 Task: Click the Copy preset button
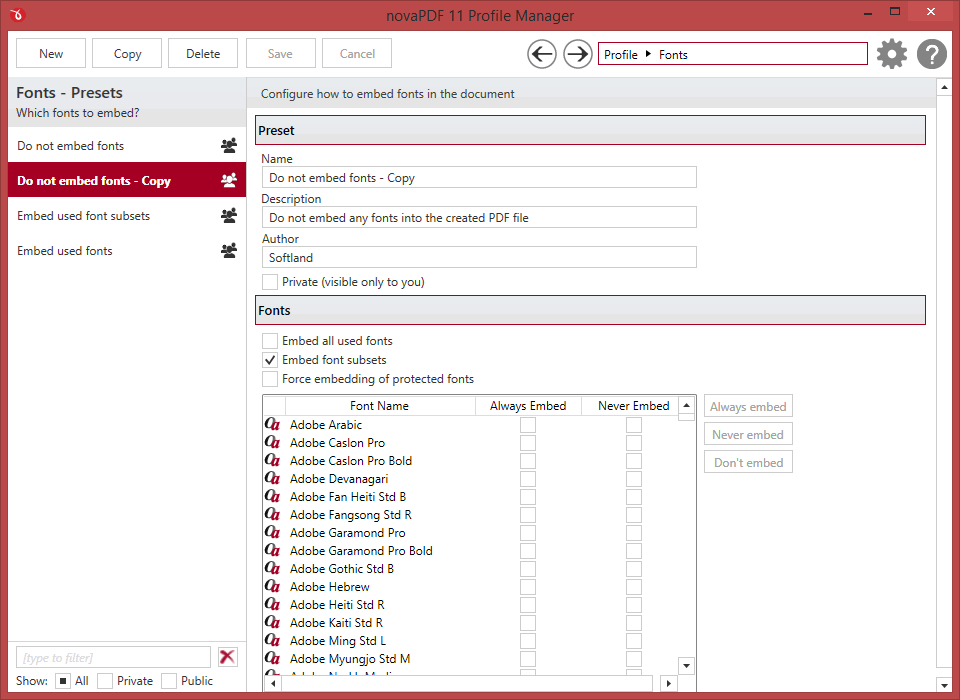pyautogui.click(x=127, y=53)
